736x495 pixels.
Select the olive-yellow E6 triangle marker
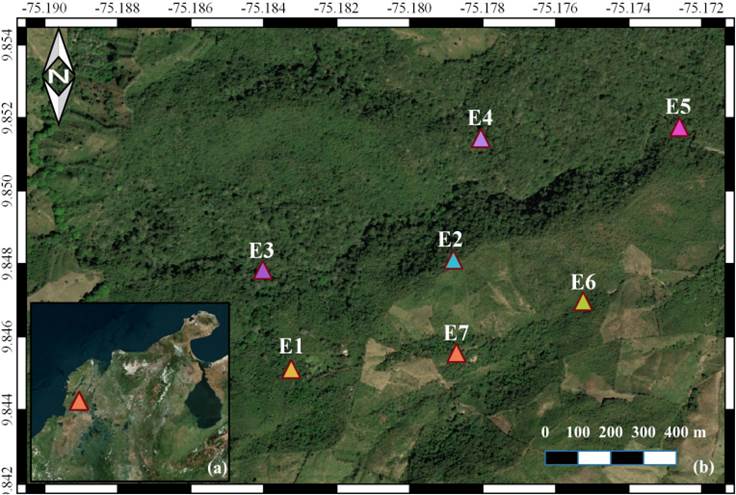[583, 303]
